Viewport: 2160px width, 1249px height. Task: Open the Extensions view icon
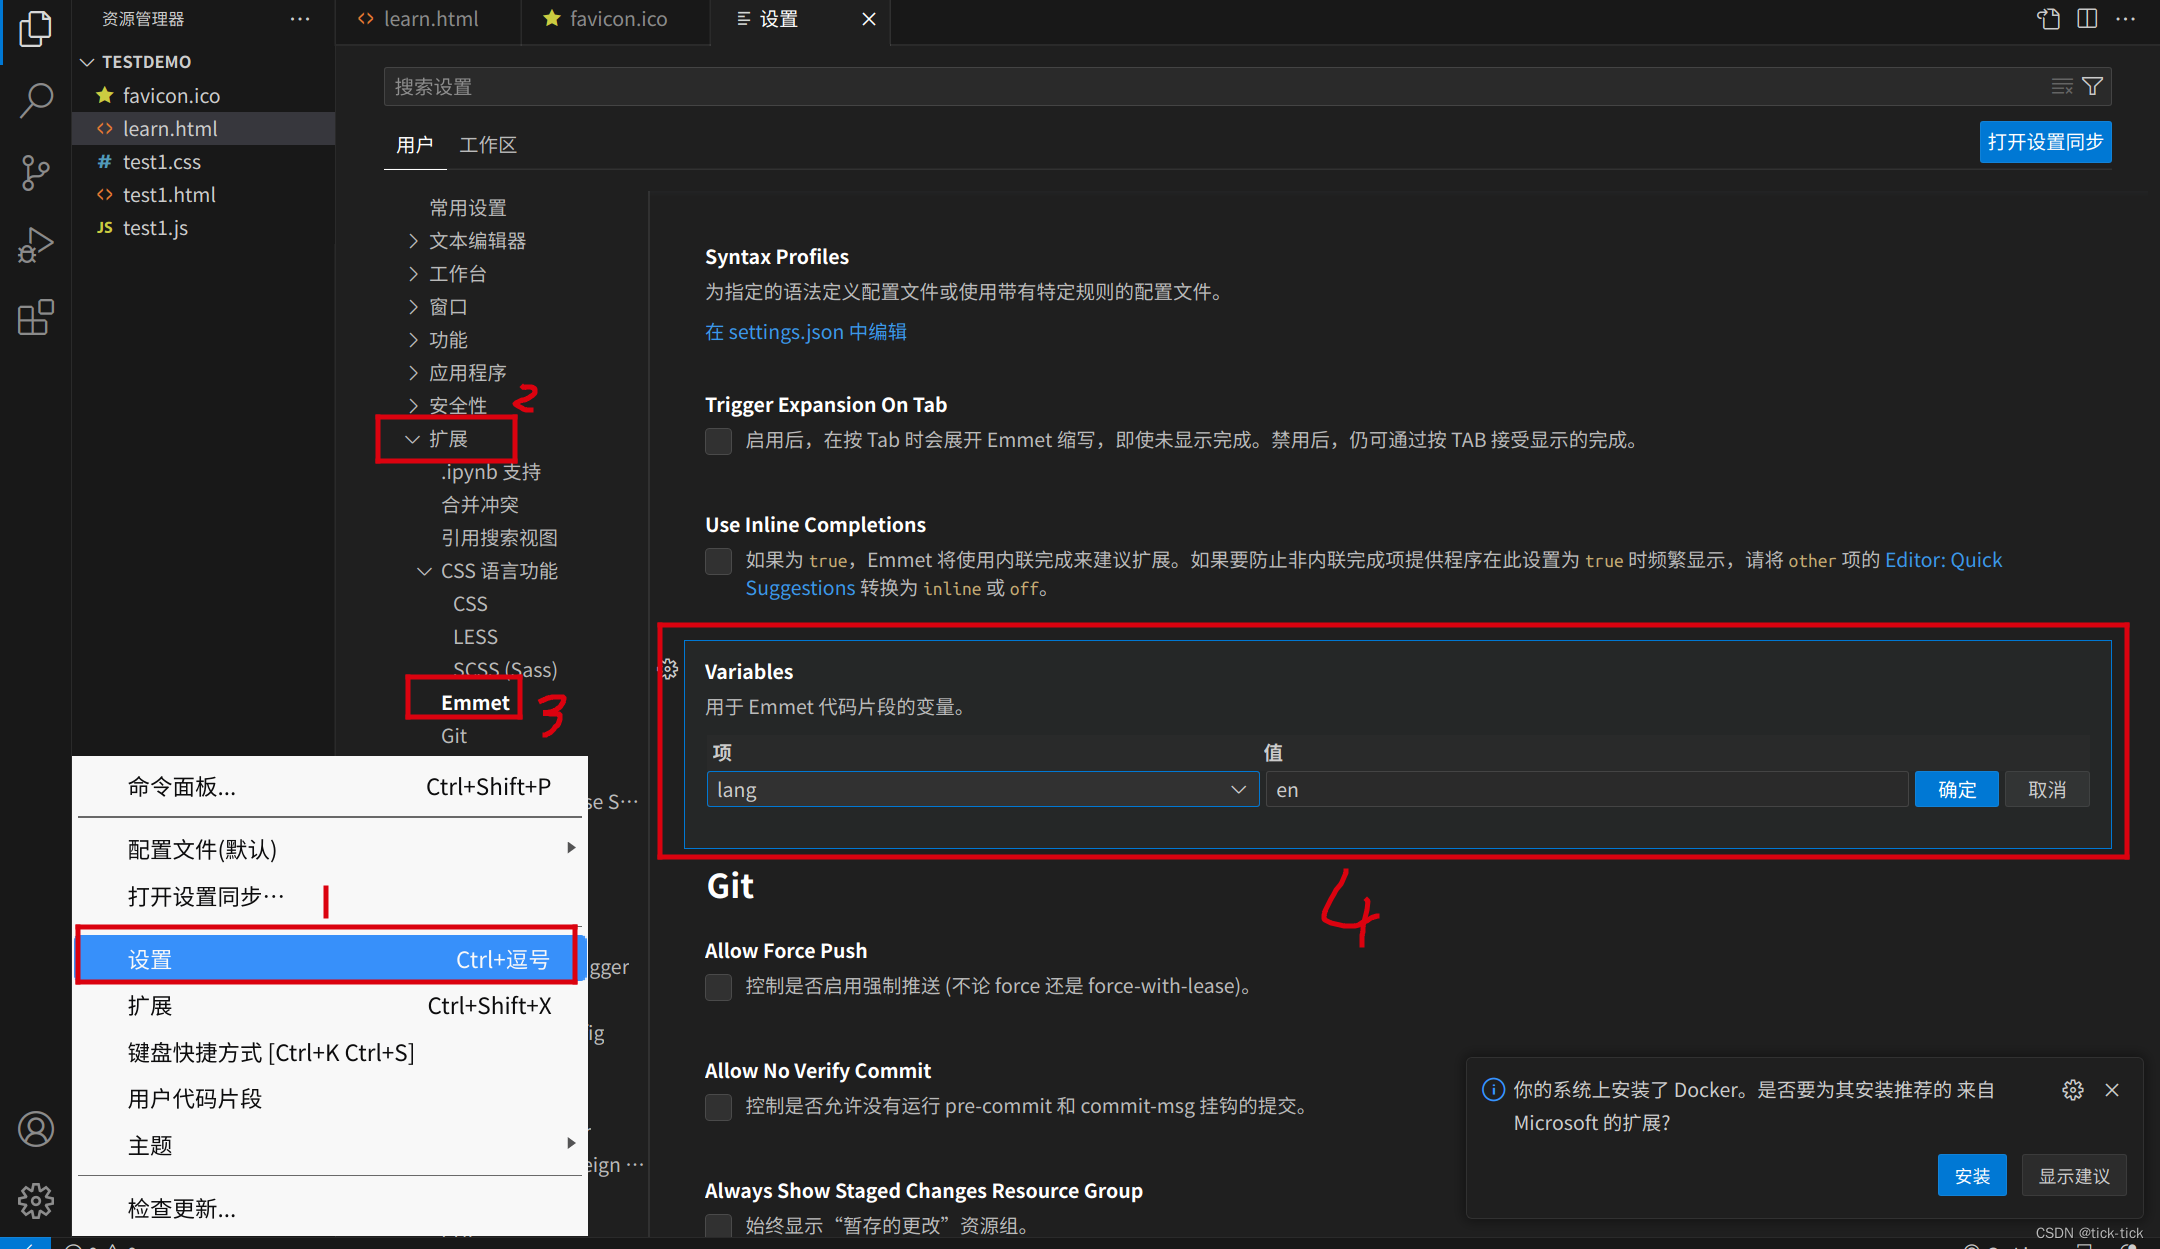pos(35,317)
